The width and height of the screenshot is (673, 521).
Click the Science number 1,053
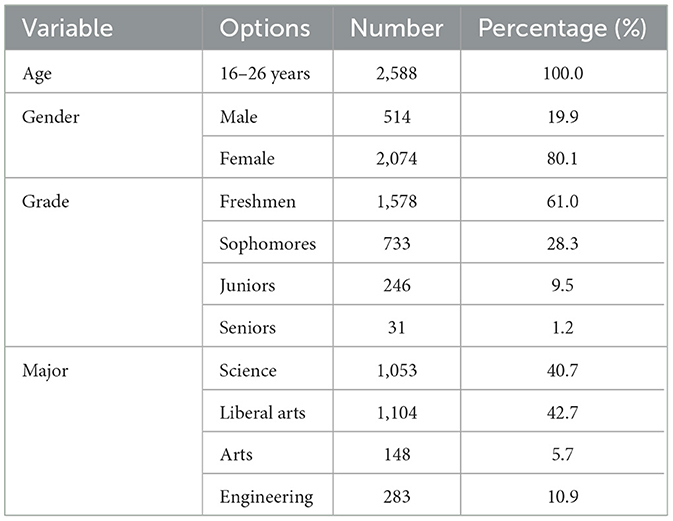tap(397, 370)
